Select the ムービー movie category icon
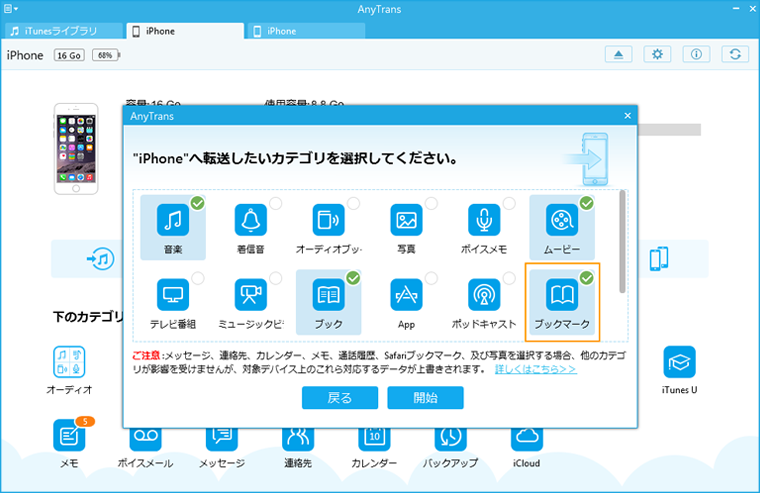This screenshot has height=493, width=760. click(x=562, y=220)
